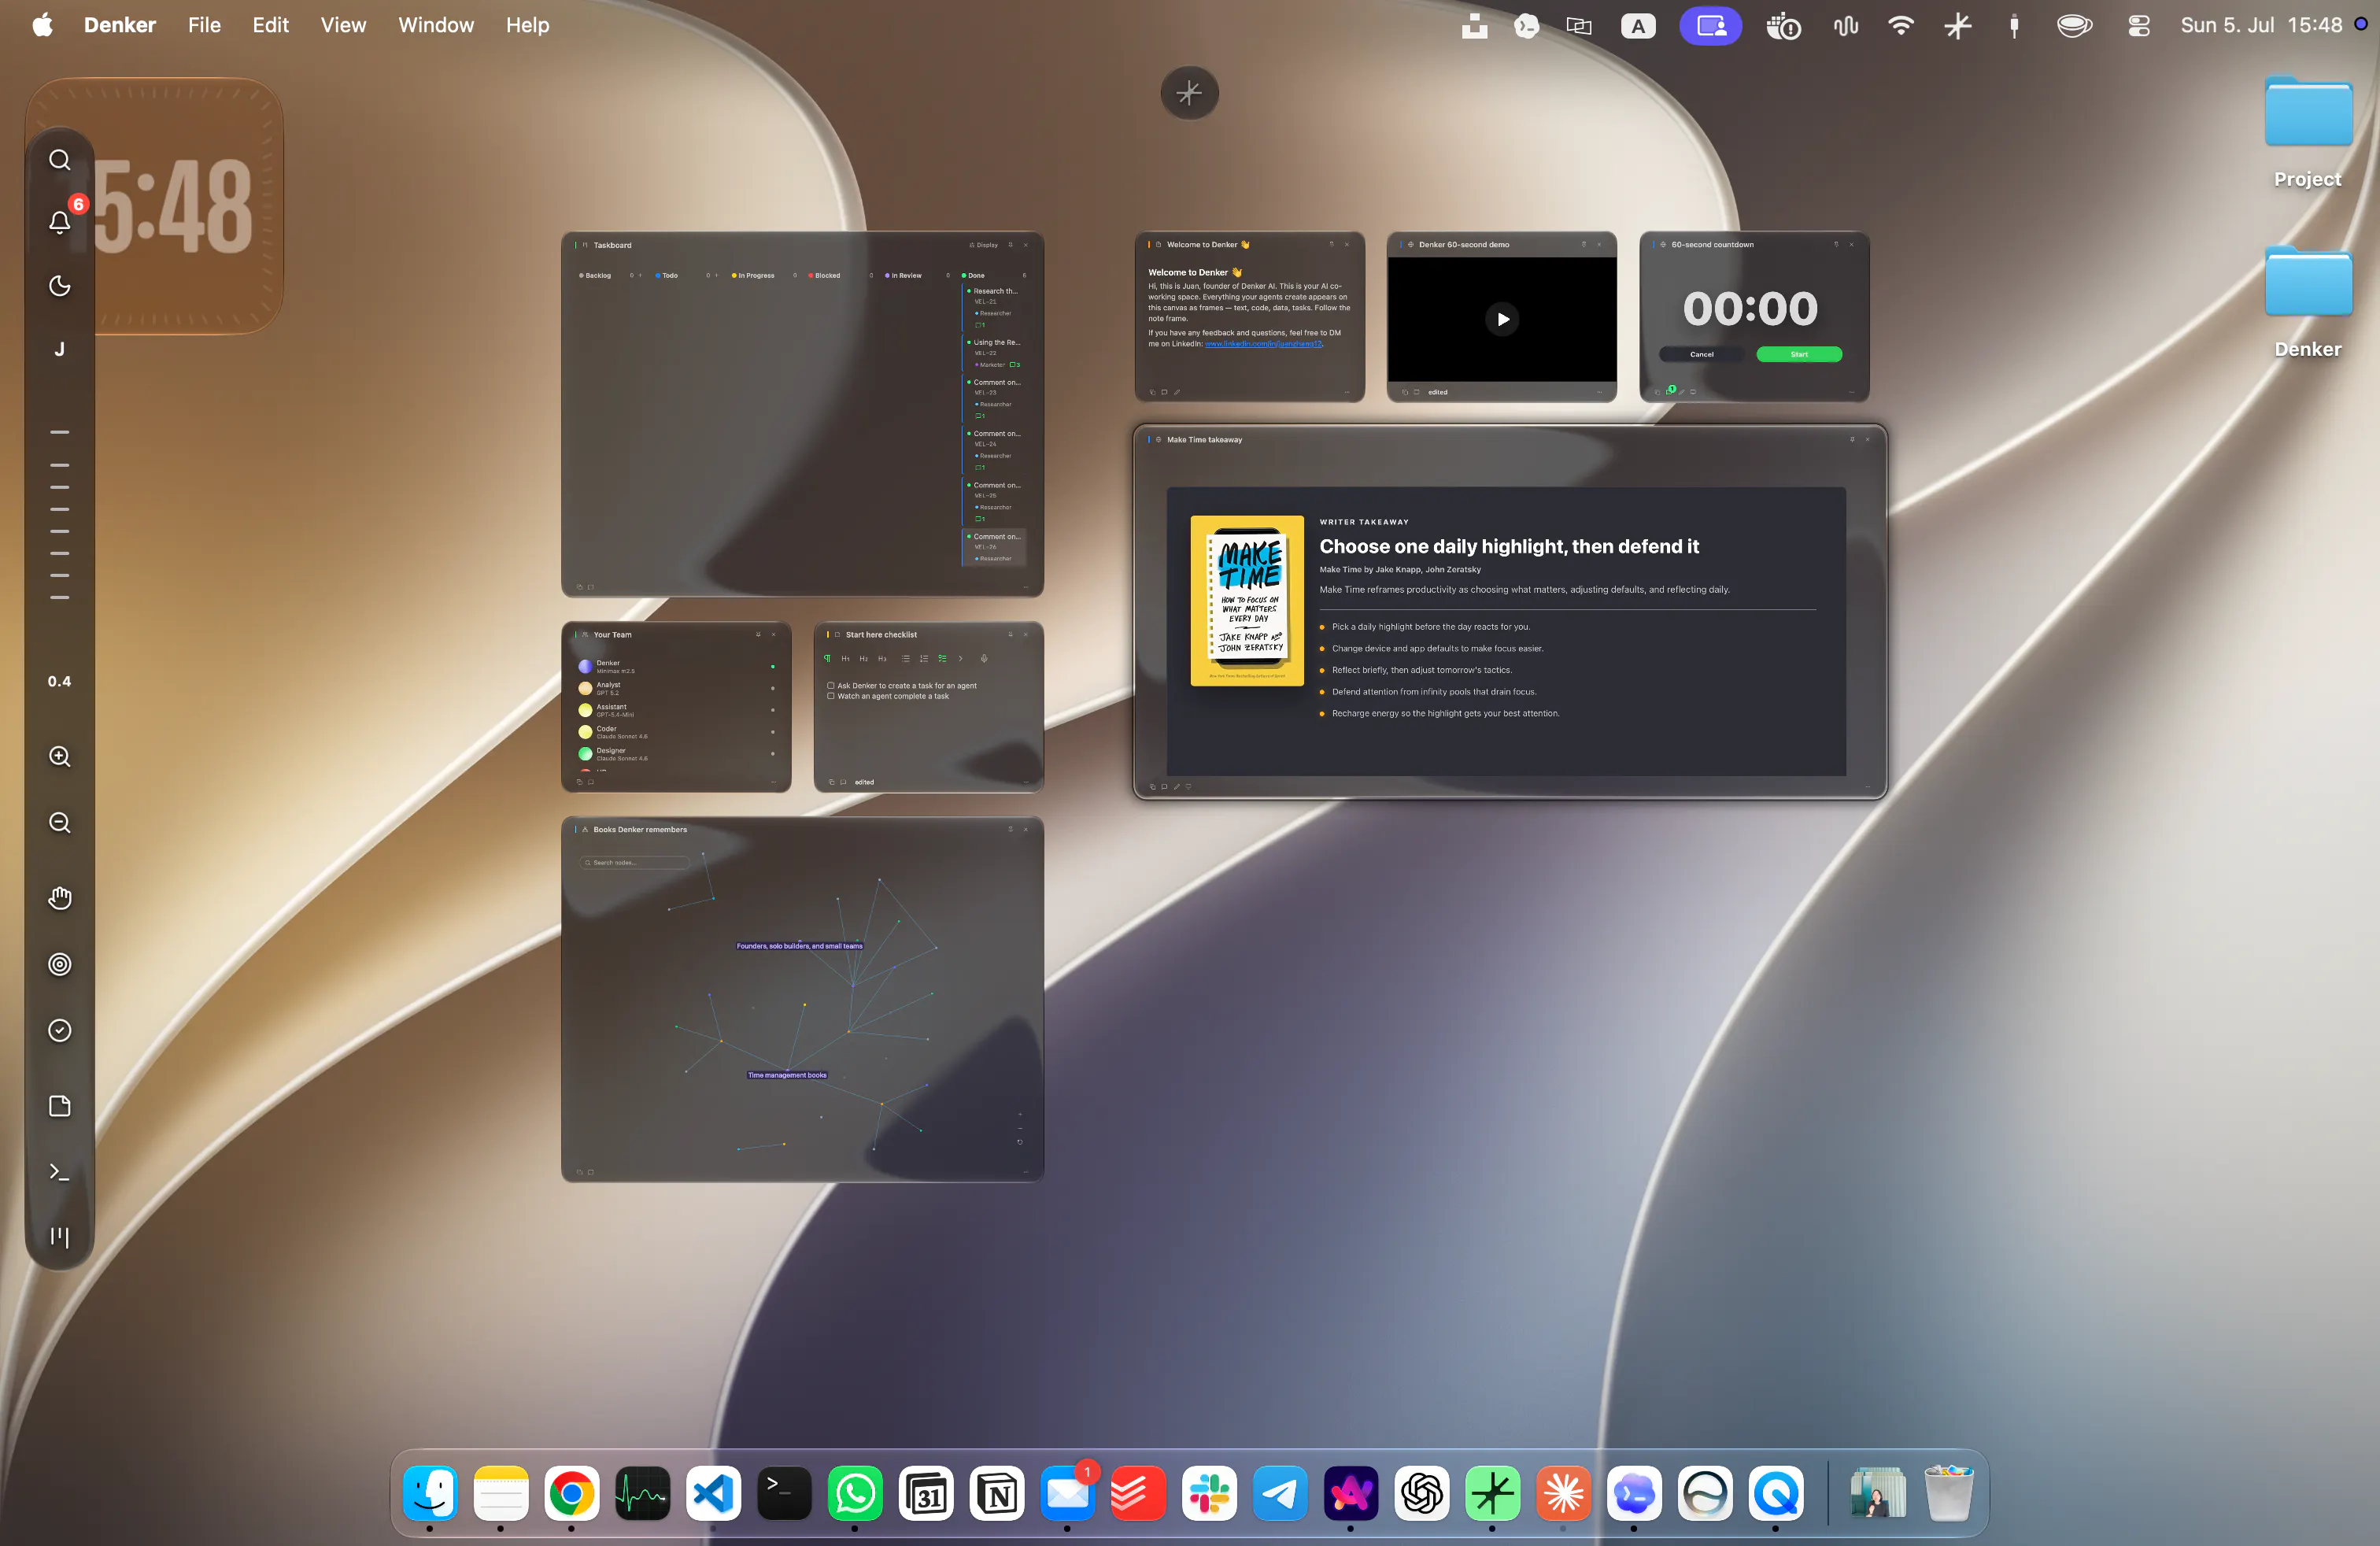Open Display options in Taskboard
2380x1546 pixels.
coord(984,245)
